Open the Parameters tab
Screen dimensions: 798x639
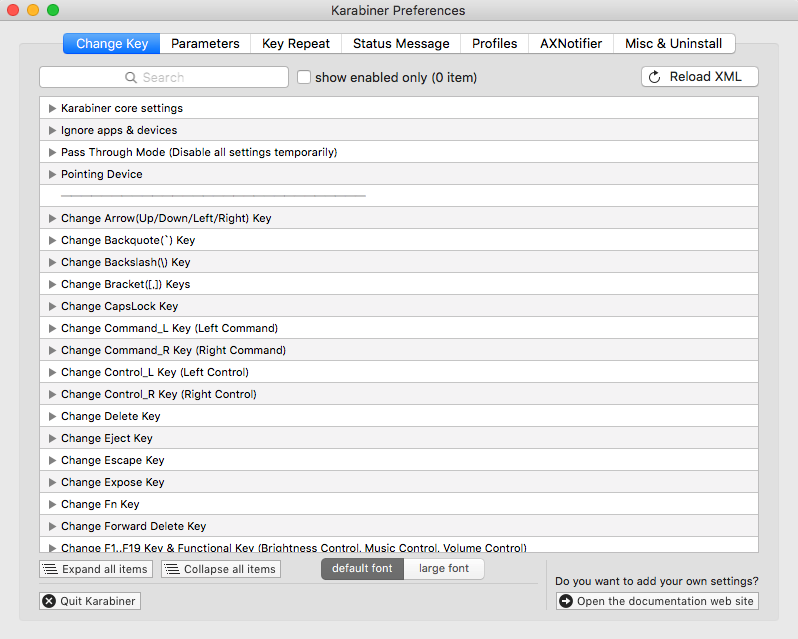[x=205, y=44]
